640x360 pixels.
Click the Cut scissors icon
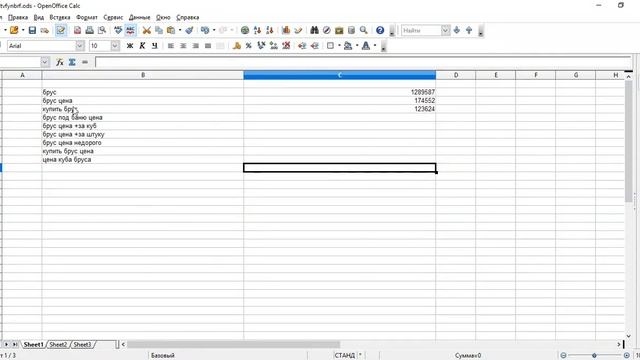click(x=147, y=30)
